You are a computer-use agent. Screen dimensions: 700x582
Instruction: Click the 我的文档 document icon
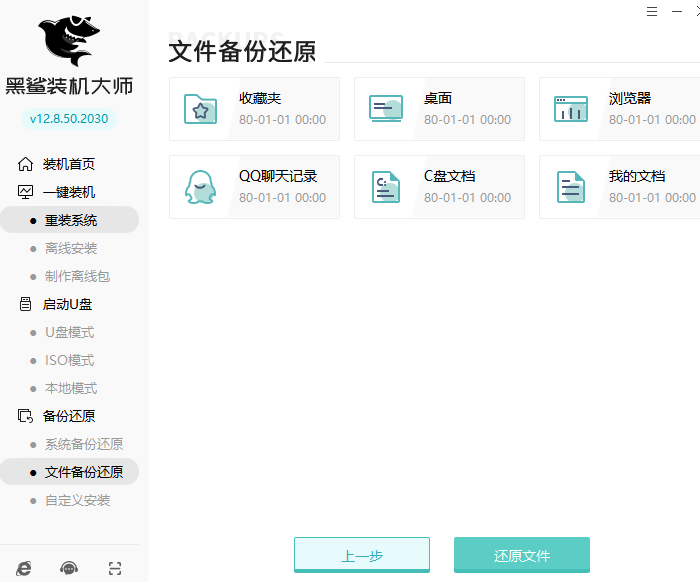(571, 187)
